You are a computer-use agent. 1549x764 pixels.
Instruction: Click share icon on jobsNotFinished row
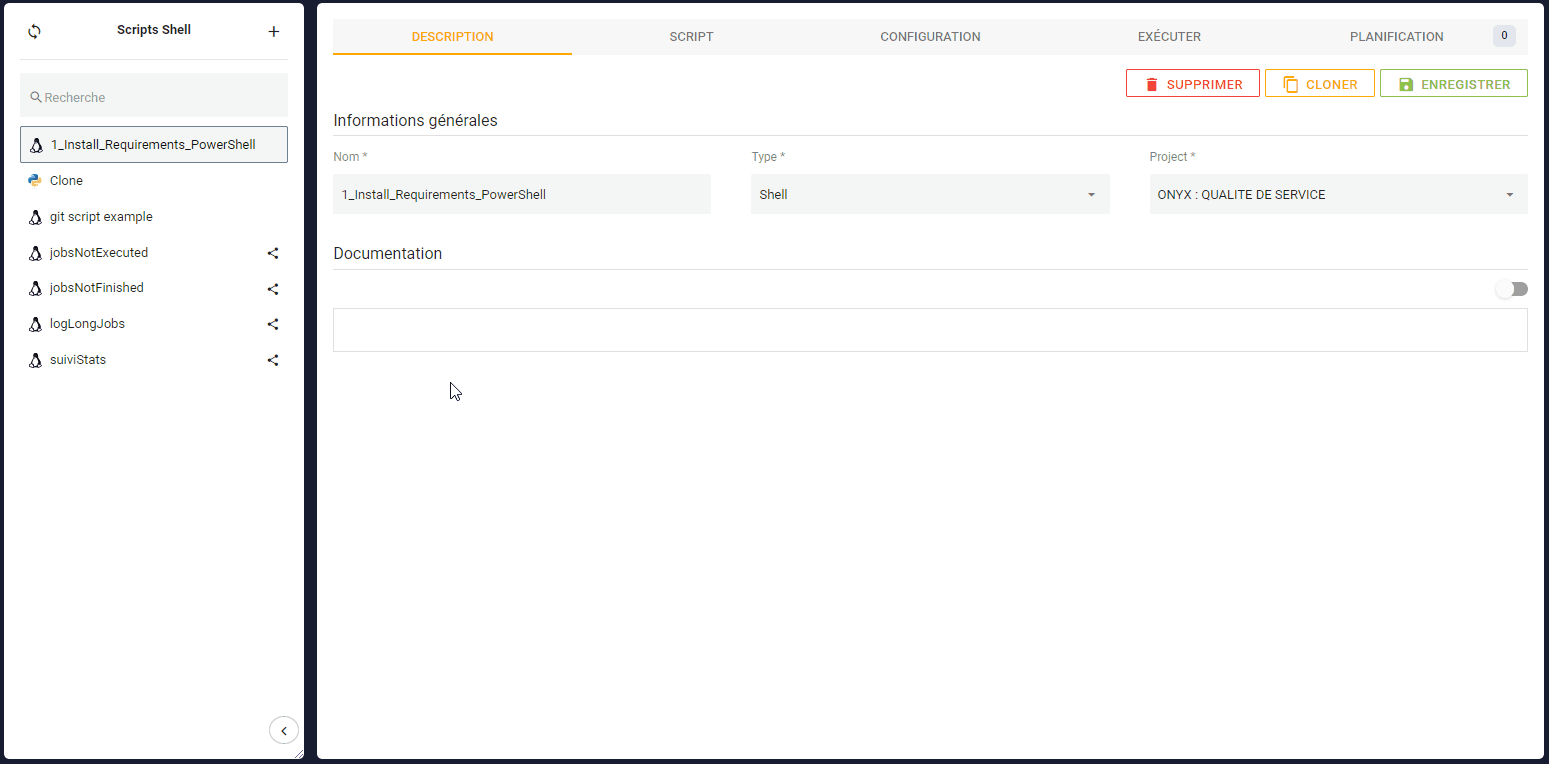tap(273, 289)
